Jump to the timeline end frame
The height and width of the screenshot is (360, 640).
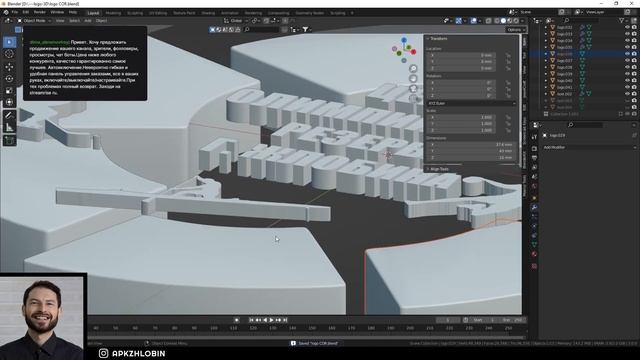285,320
